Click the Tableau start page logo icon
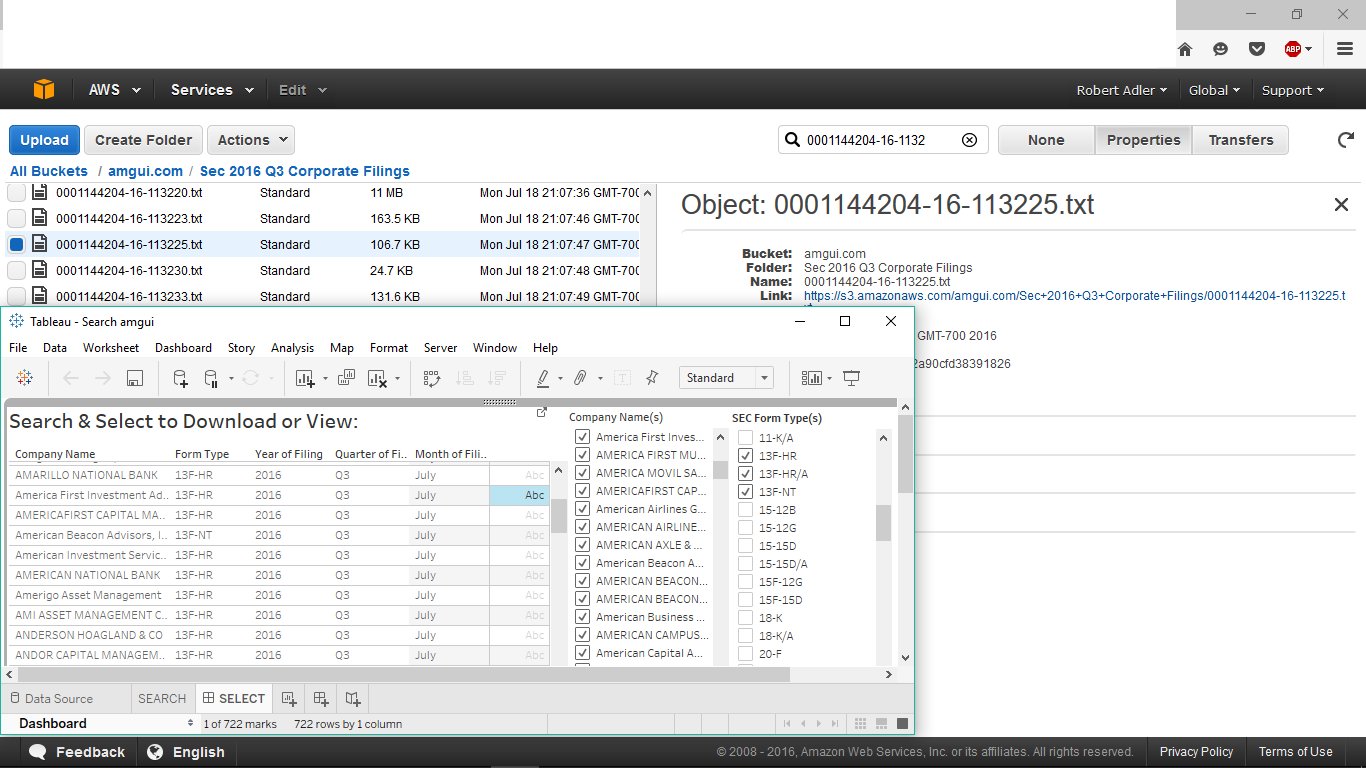1366x768 pixels. [25, 378]
